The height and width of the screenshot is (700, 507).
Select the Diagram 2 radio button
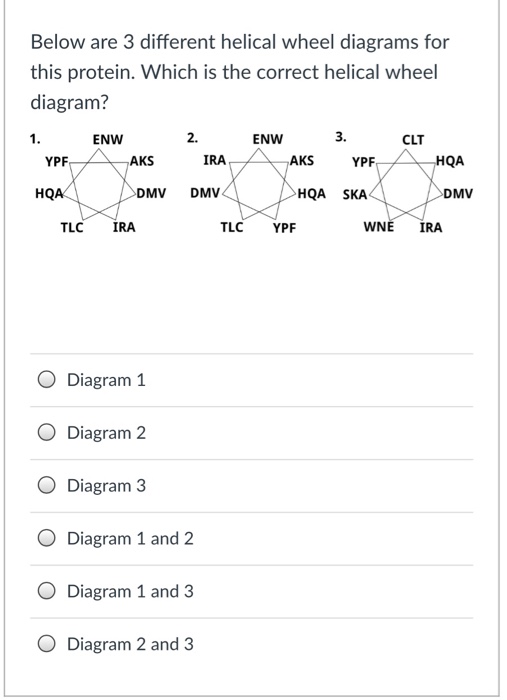(46, 433)
